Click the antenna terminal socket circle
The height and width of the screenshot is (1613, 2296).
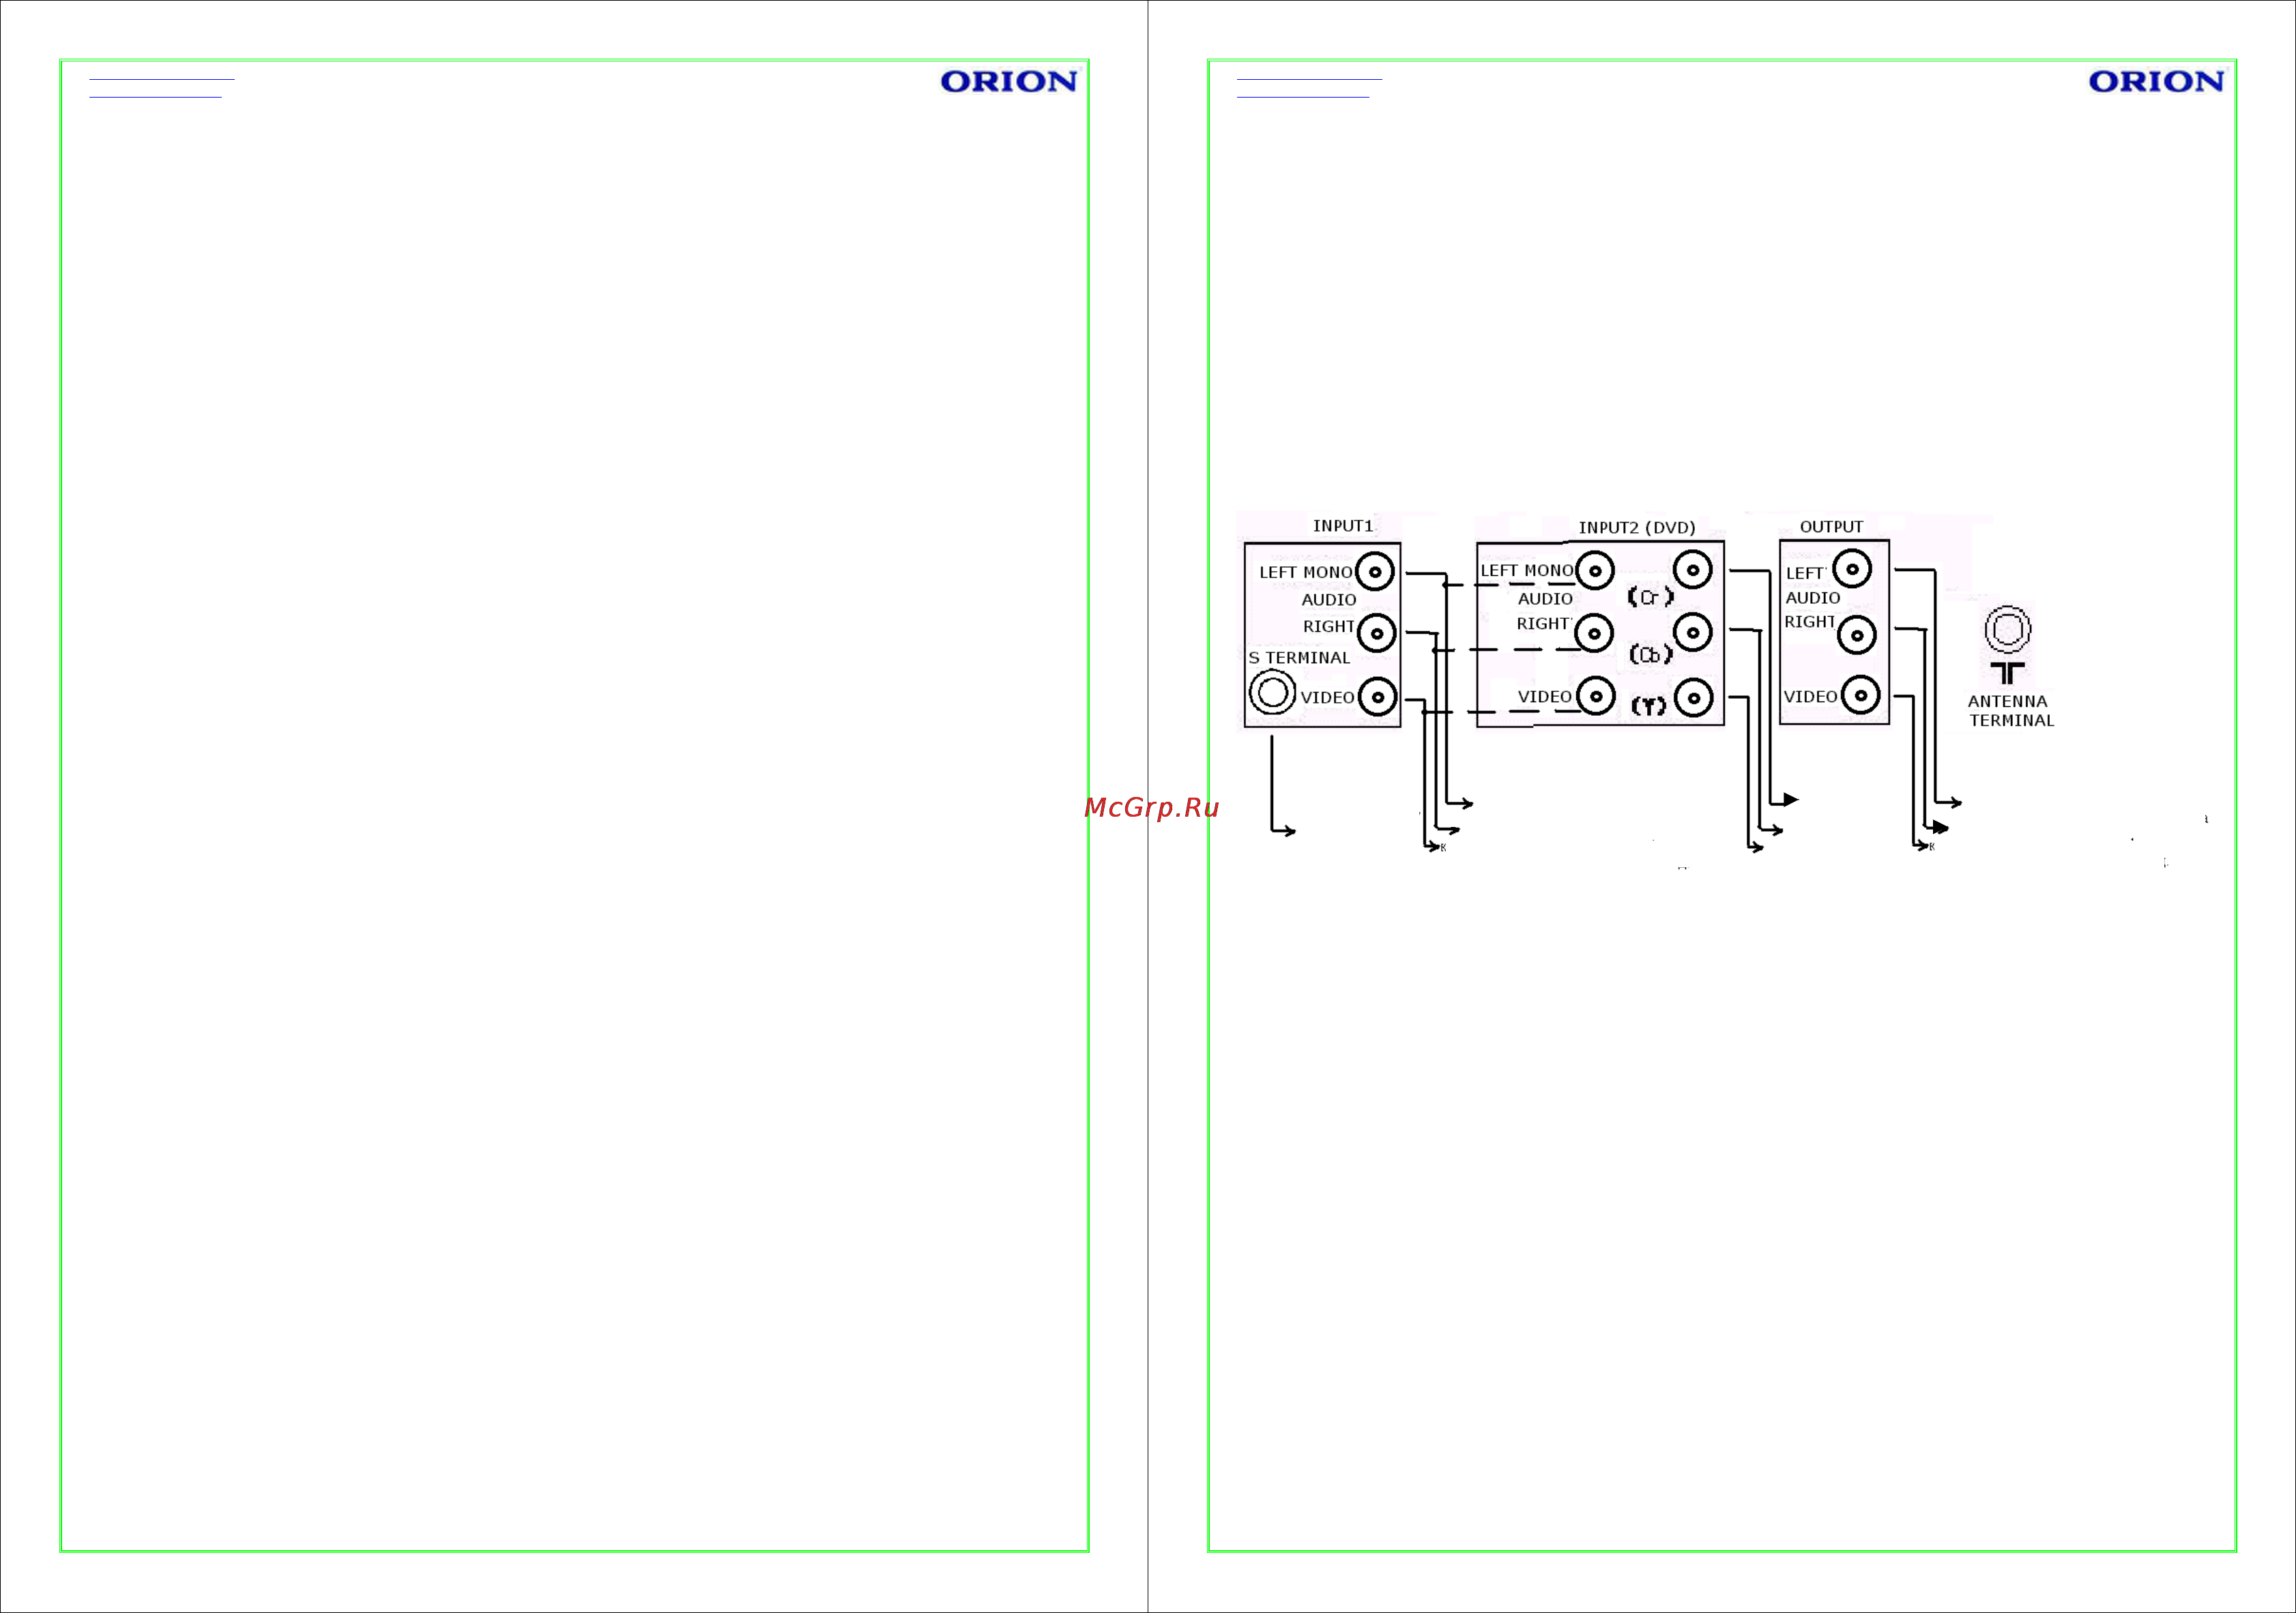[2008, 630]
